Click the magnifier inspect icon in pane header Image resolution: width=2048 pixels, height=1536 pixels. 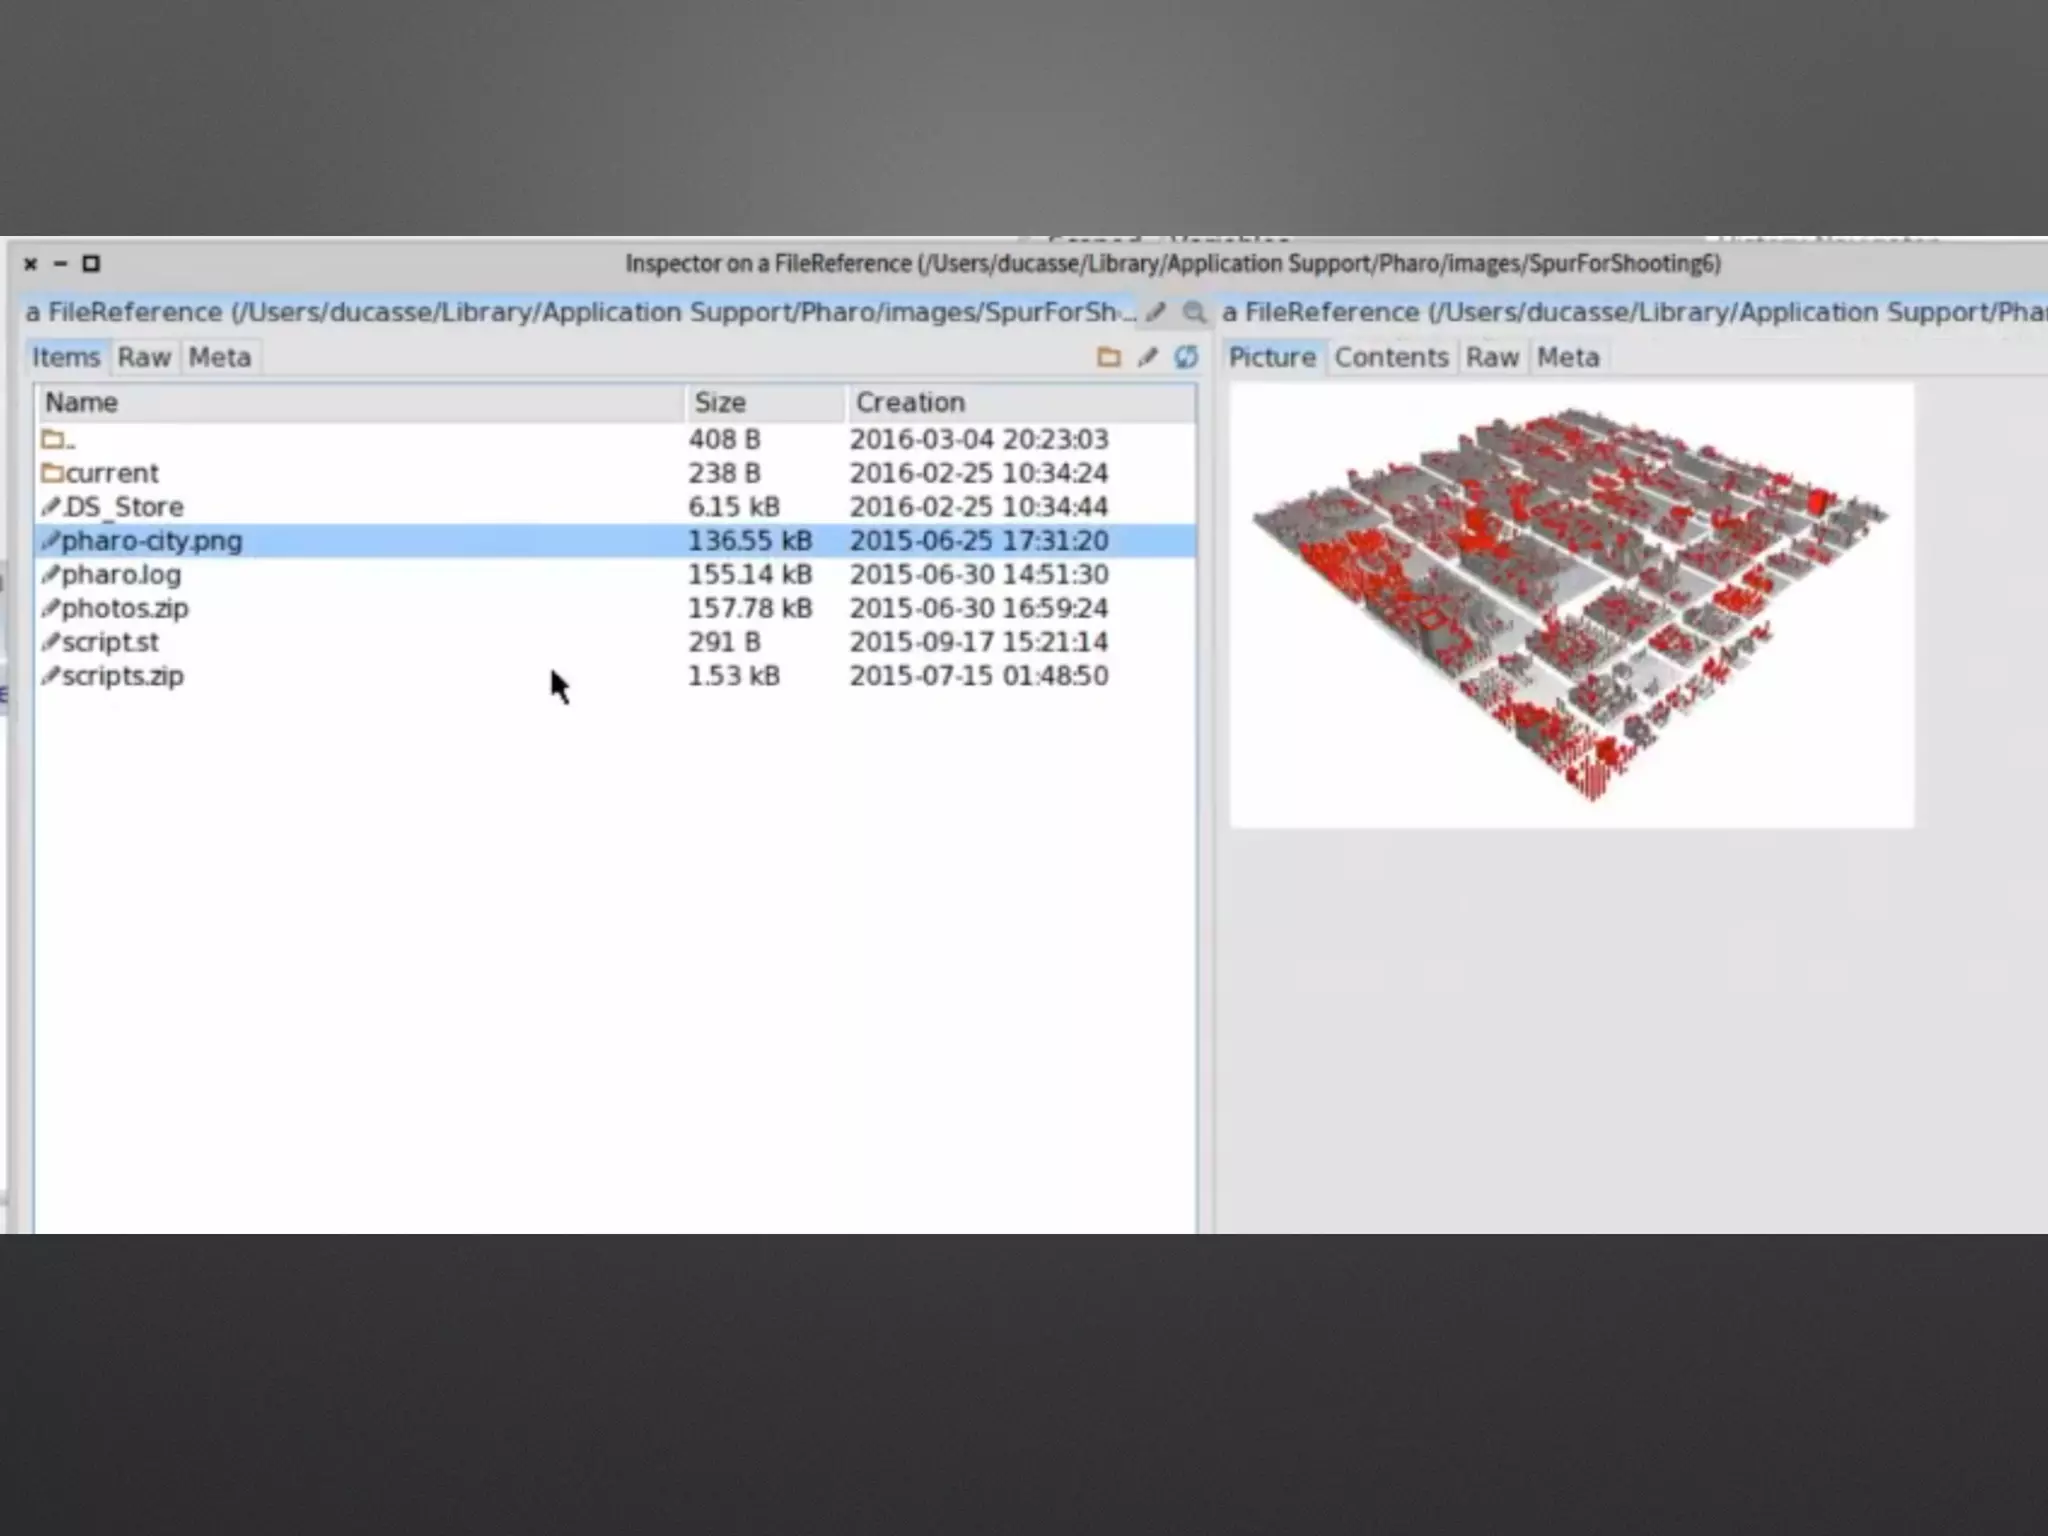coord(1193,312)
